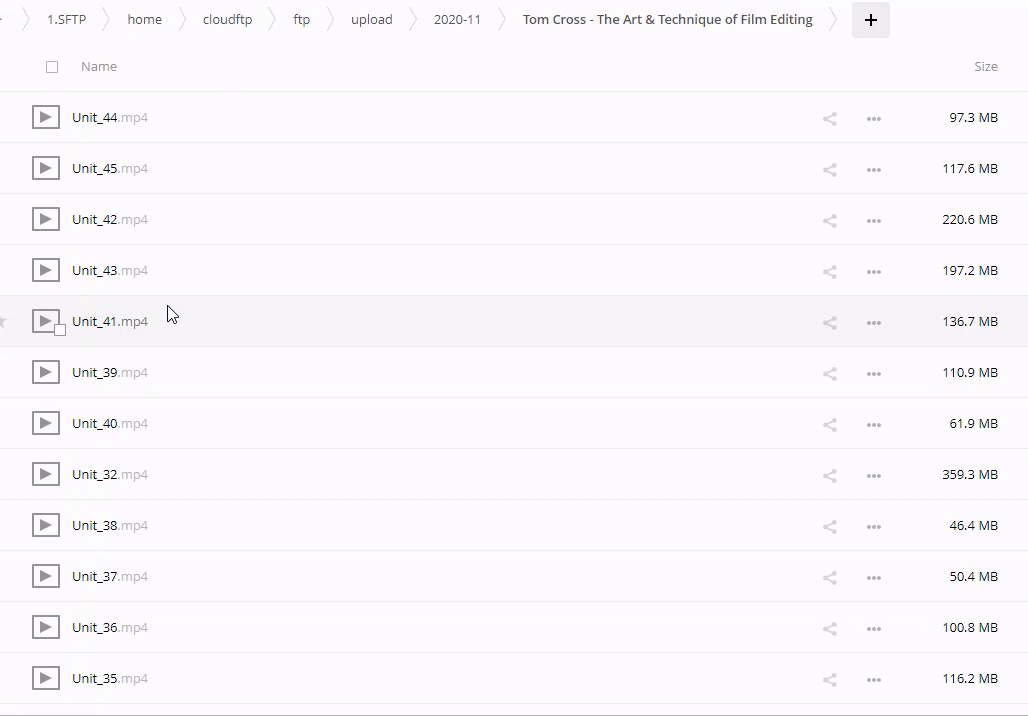Click the share icon for Unit_44.mp4
The image size is (1028, 716).
point(829,118)
